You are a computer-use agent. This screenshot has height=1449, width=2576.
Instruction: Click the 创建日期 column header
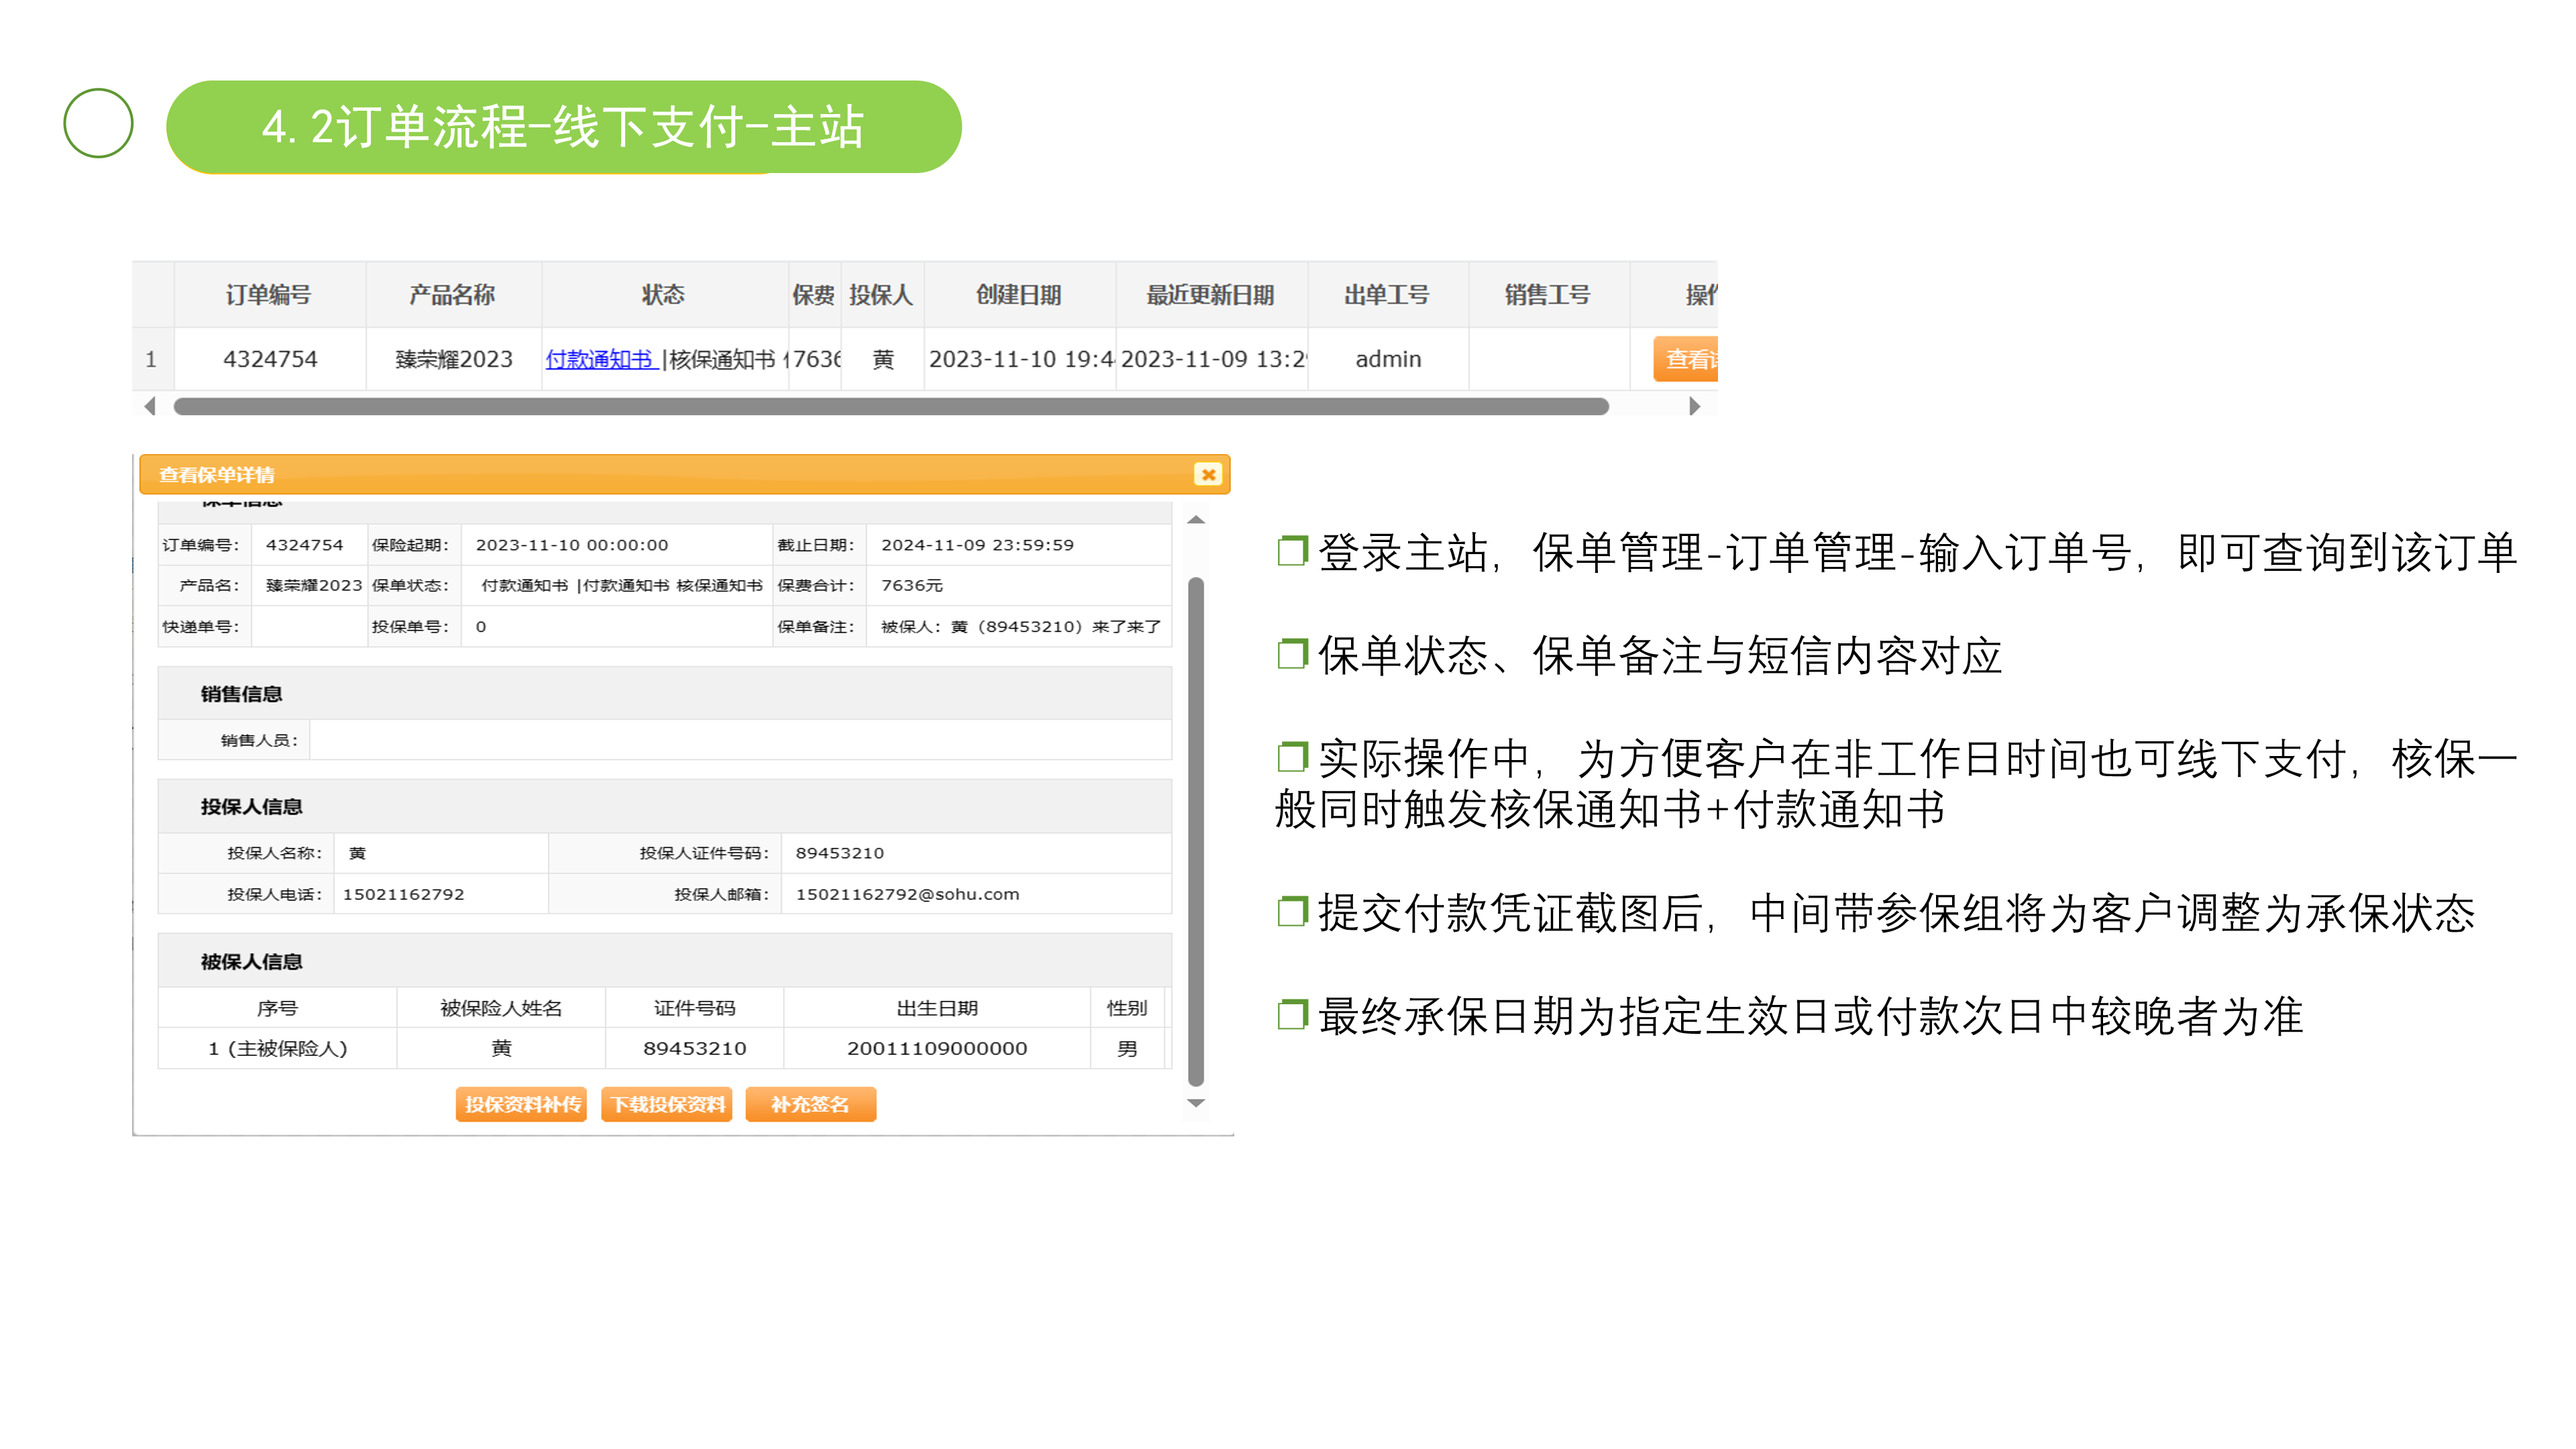pyautogui.click(x=1018, y=295)
